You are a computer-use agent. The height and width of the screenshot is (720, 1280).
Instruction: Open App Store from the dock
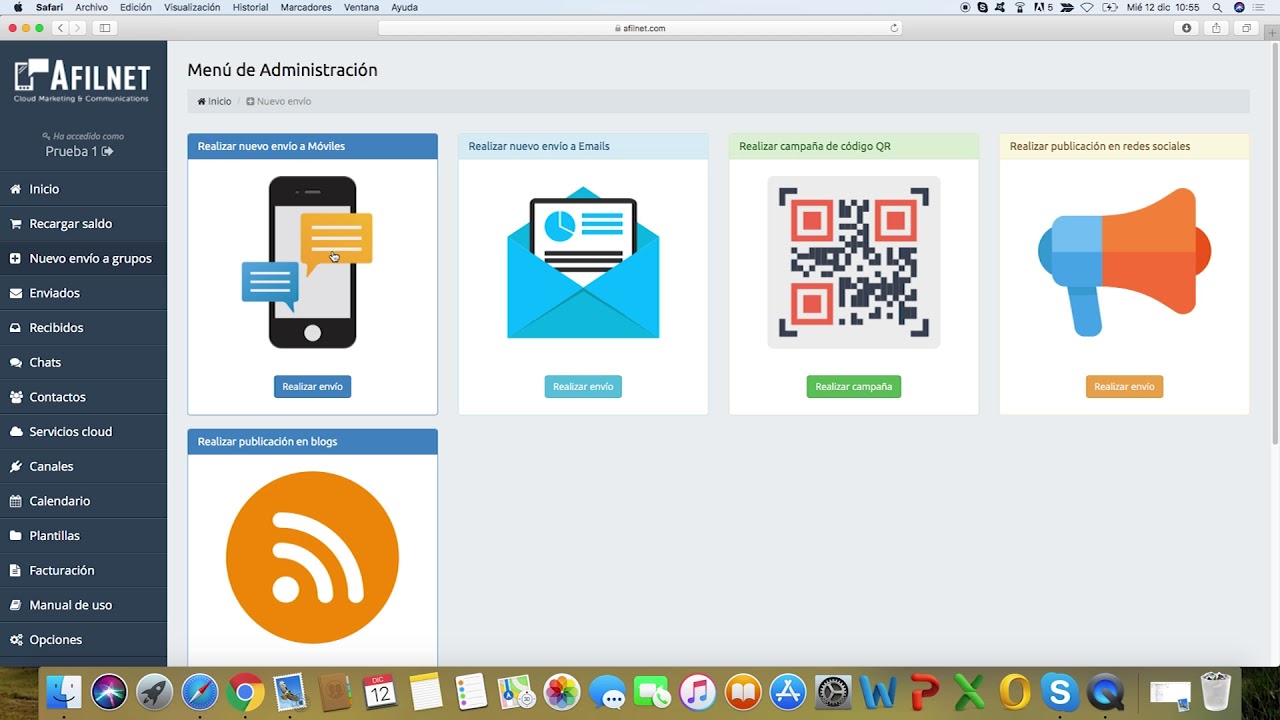click(x=788, y=692)
